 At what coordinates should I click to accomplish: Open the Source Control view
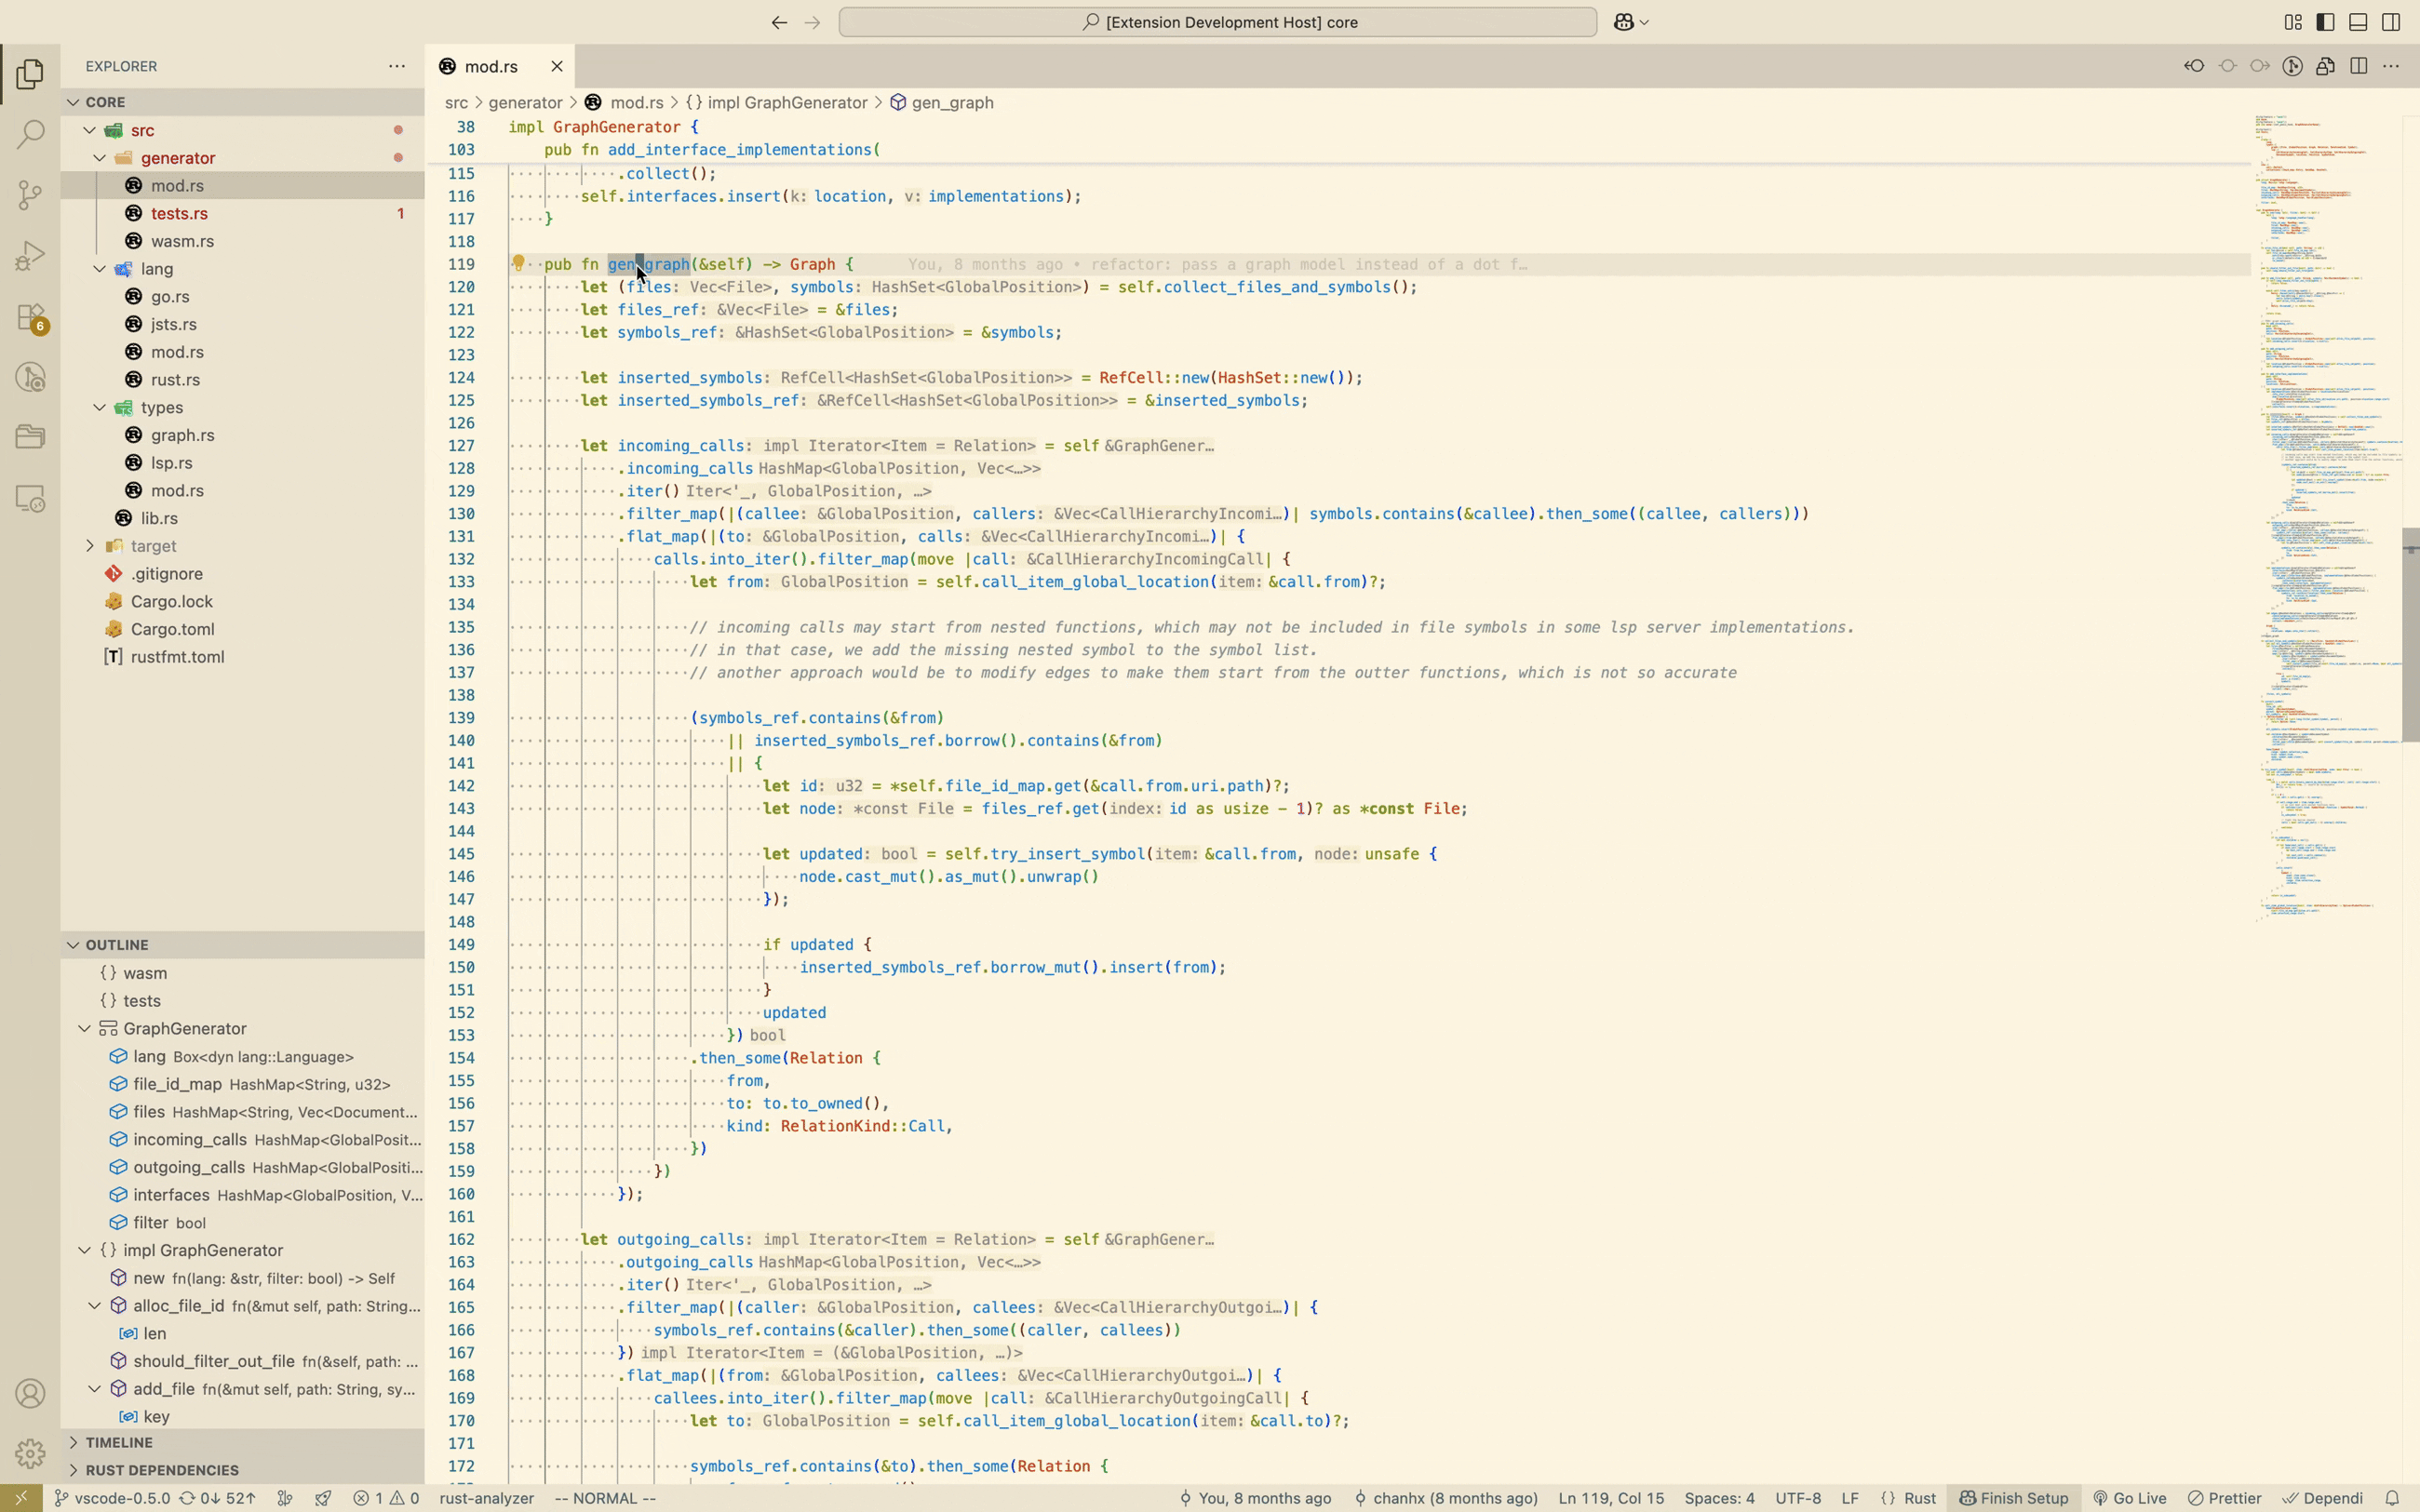[x=30, y=195]
